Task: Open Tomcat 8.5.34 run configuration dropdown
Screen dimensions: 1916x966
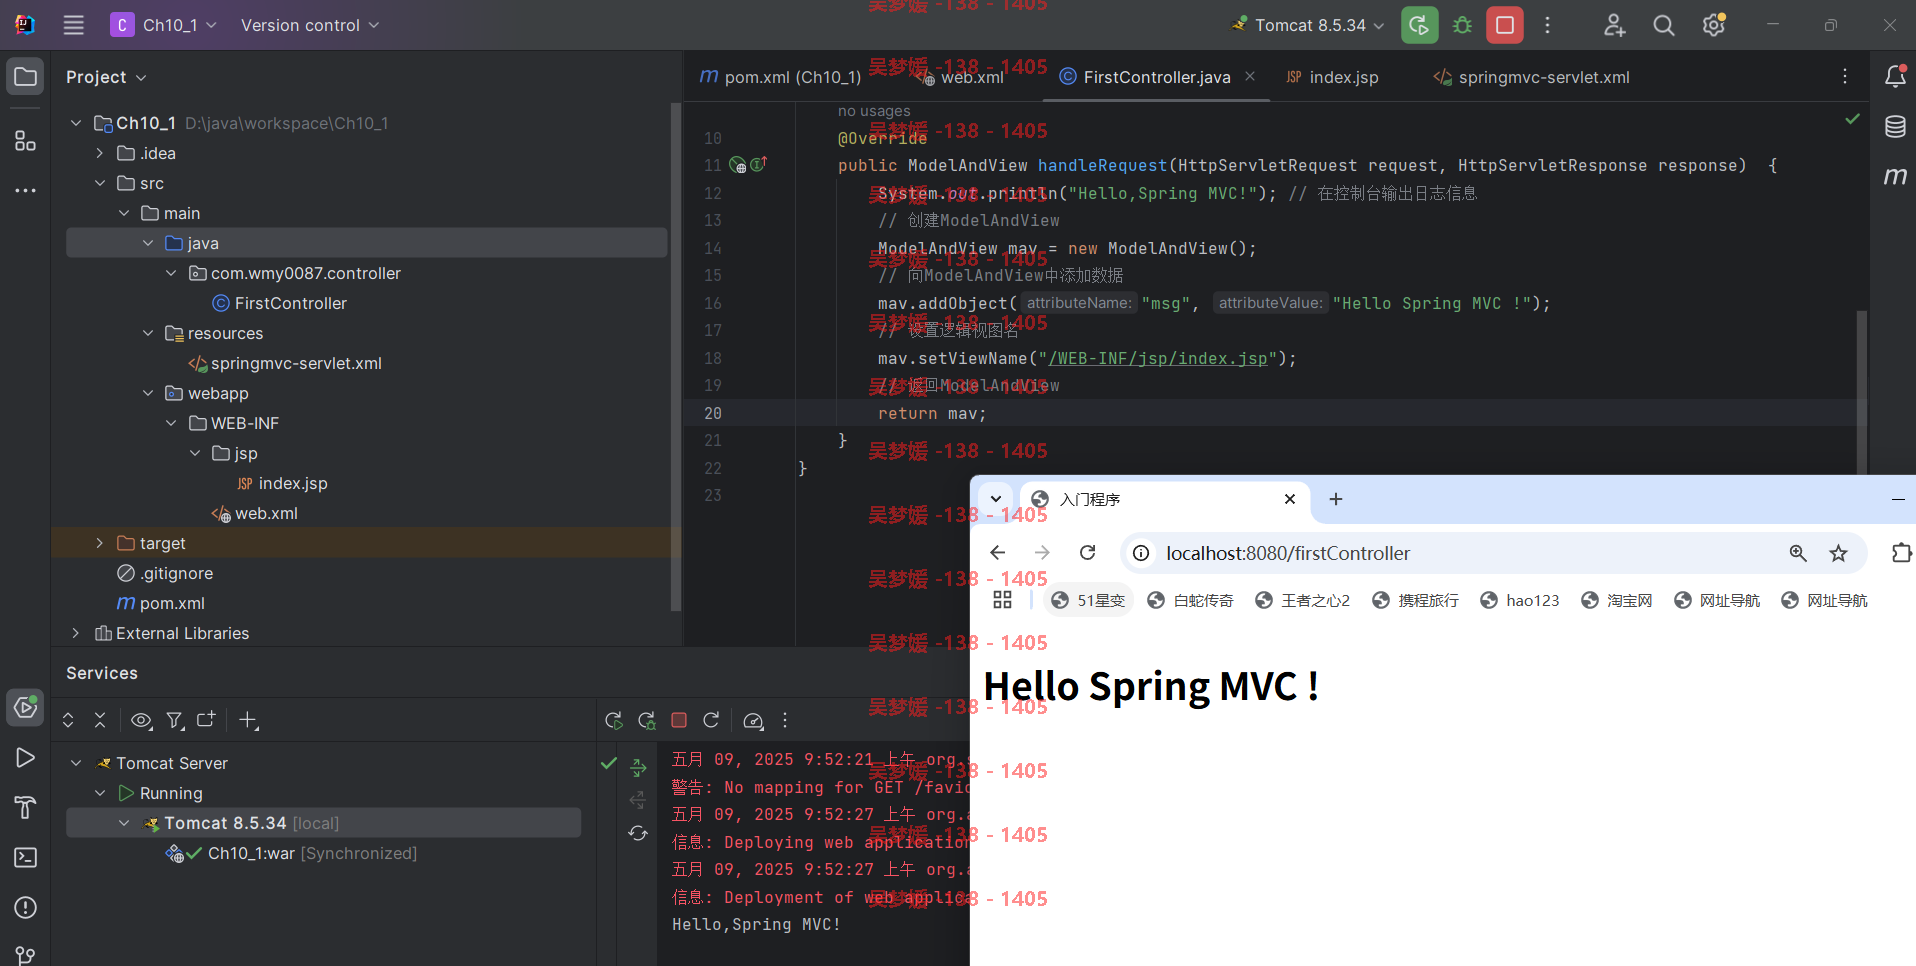Action: pyautogui.click(x=1308, y=25)
